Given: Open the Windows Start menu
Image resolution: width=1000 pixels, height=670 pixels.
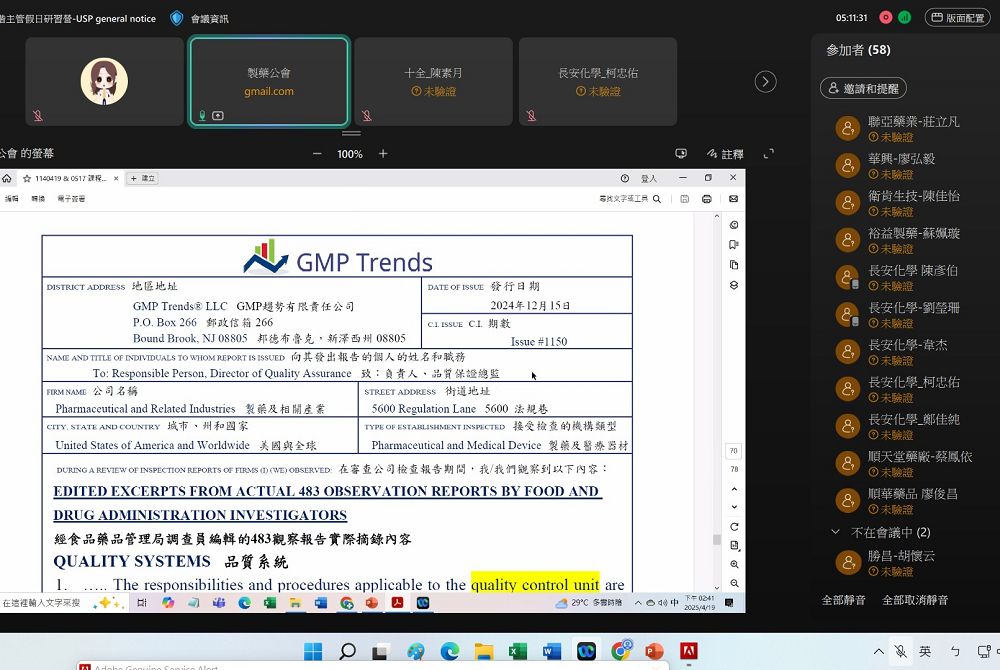Looking at the screenshot, I should [x=313, y=652].
